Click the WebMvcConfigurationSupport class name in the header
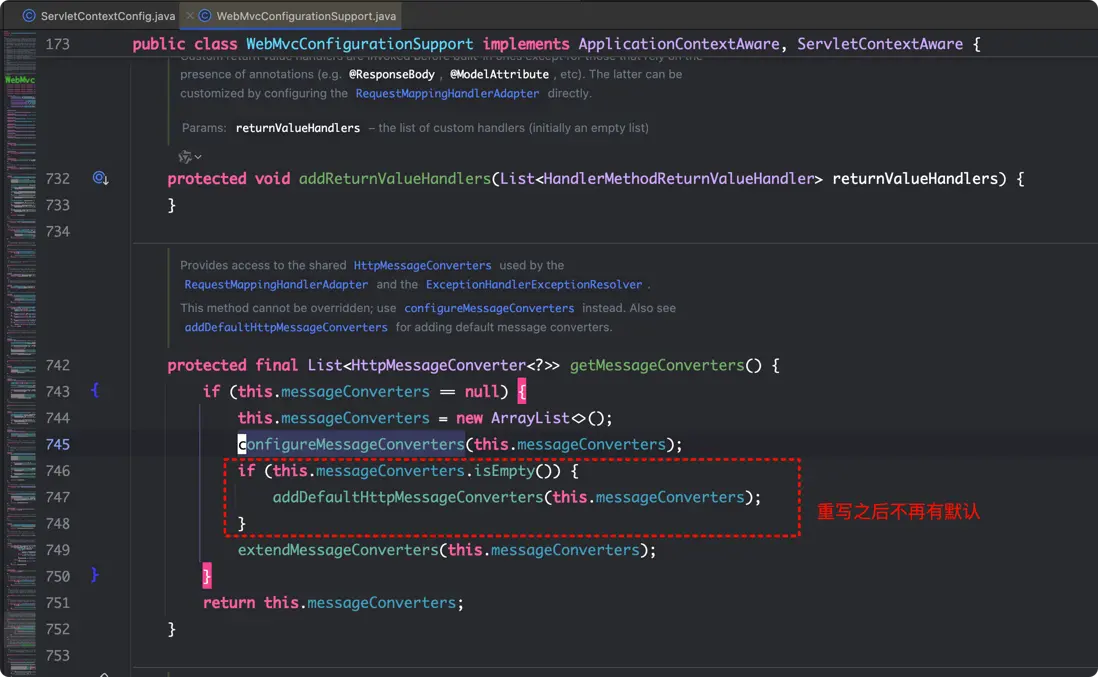 (359, 44)
